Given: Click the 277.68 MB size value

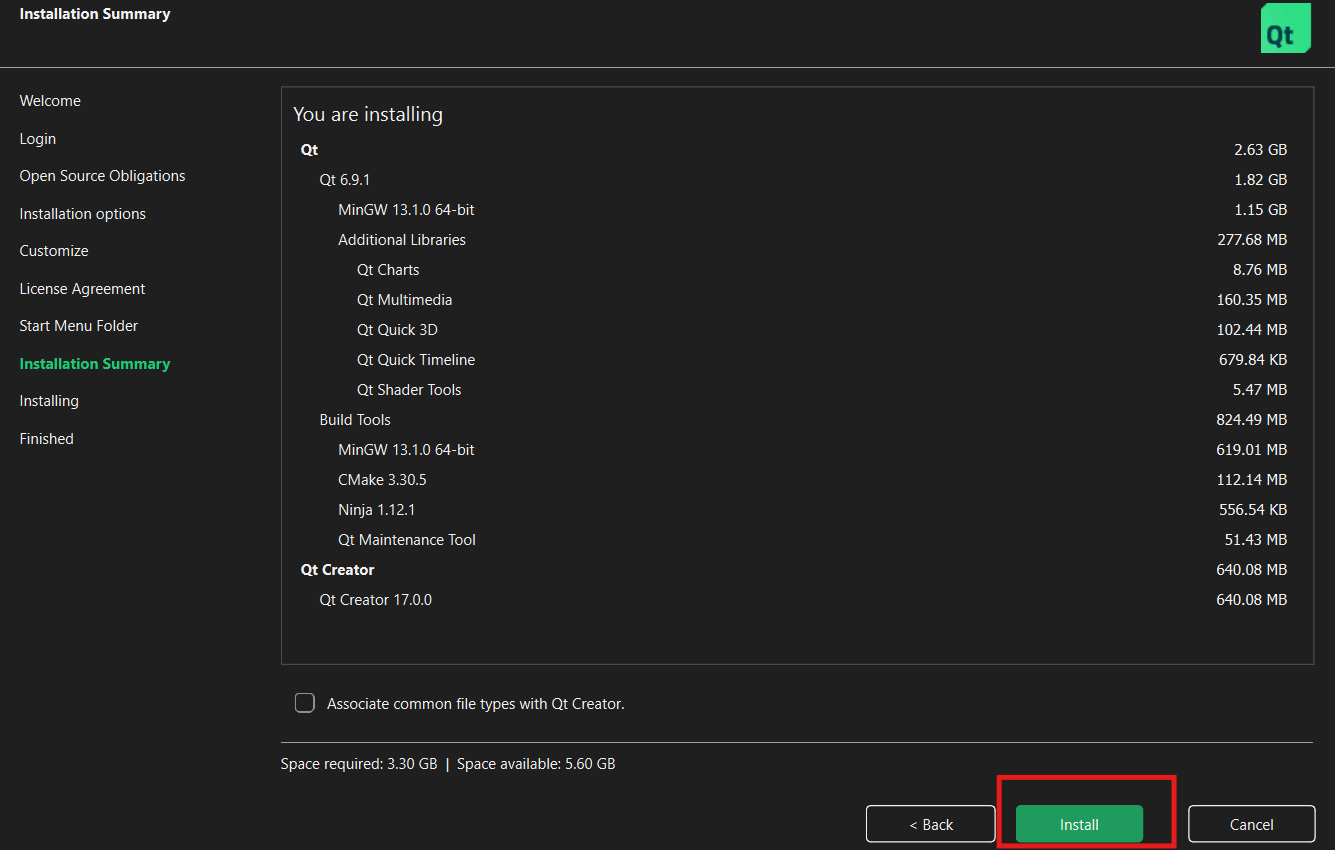Looking at the screenshot, I should pyautogui.click(x=1252, y=240).
